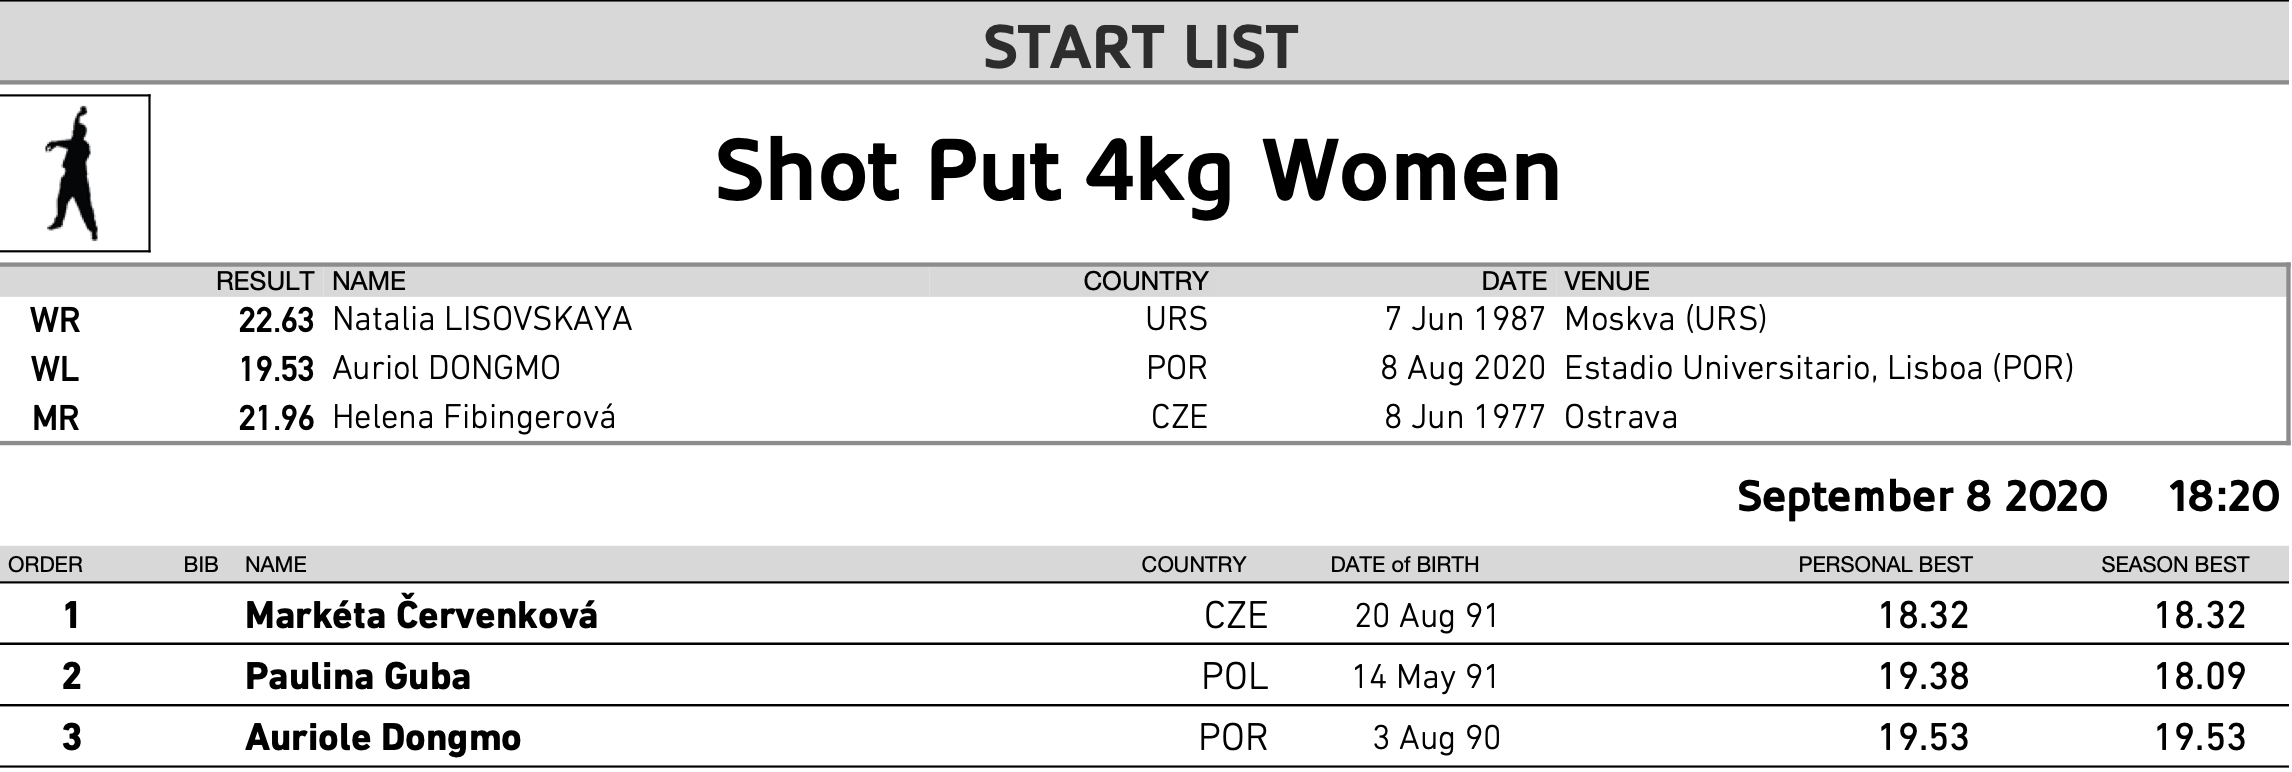Viewport: 2292px width, 772px height.
Task: Select the START LIST header title
Action: pyautogui.click(x=1140, y=46)
